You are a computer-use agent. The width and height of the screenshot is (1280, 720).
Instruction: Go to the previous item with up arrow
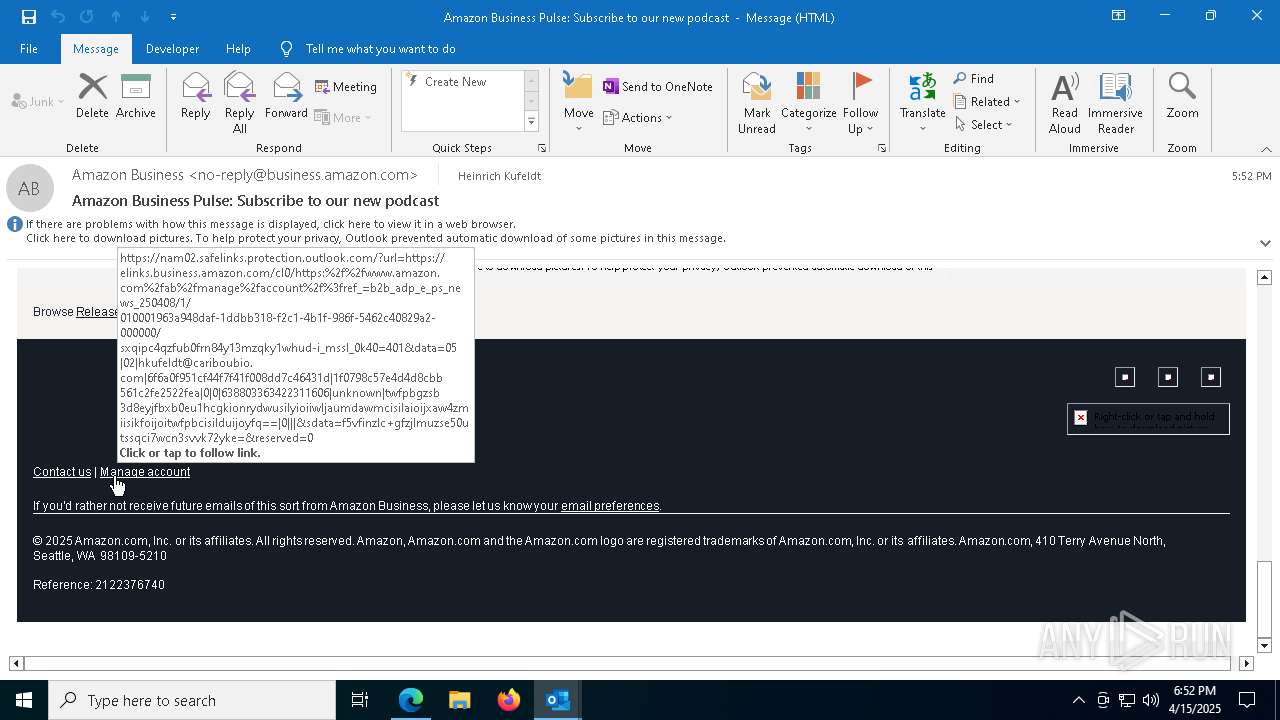(116, 17)
